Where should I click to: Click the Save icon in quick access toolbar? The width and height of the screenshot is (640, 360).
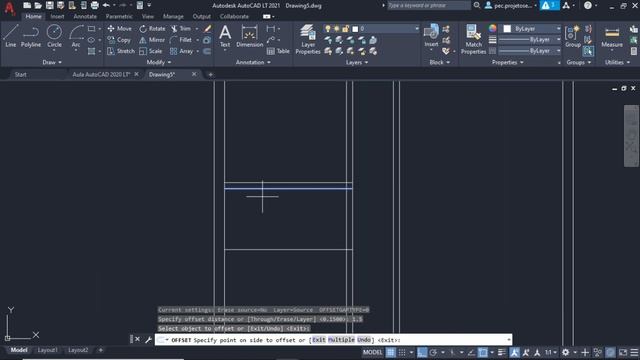pyautogui.click(x=49, y=5)
